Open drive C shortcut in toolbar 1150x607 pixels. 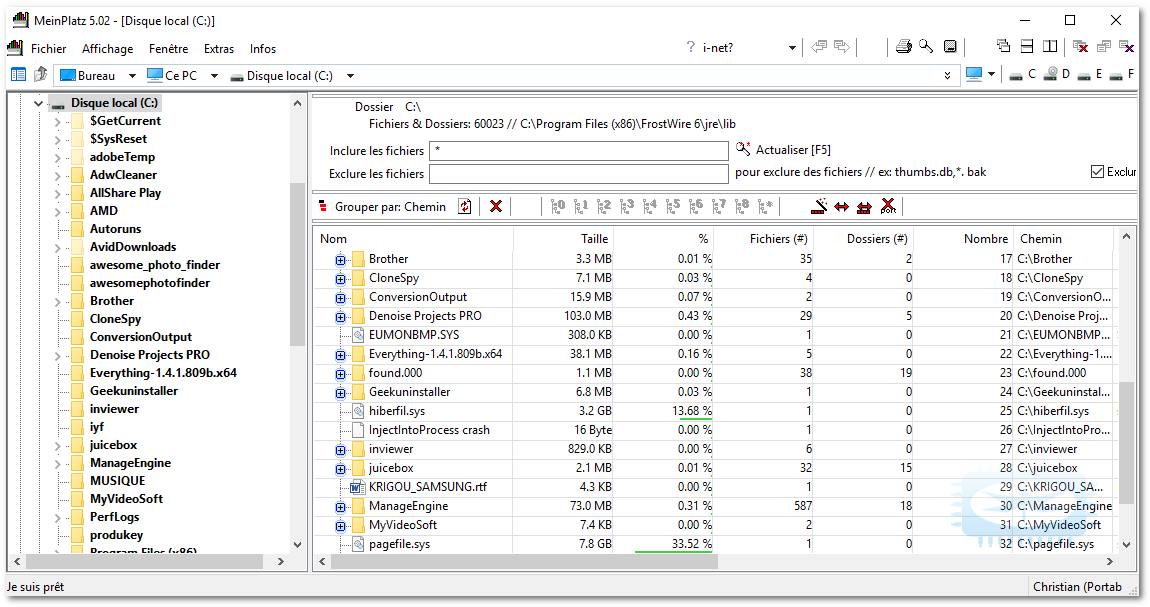coord(1022,74)
